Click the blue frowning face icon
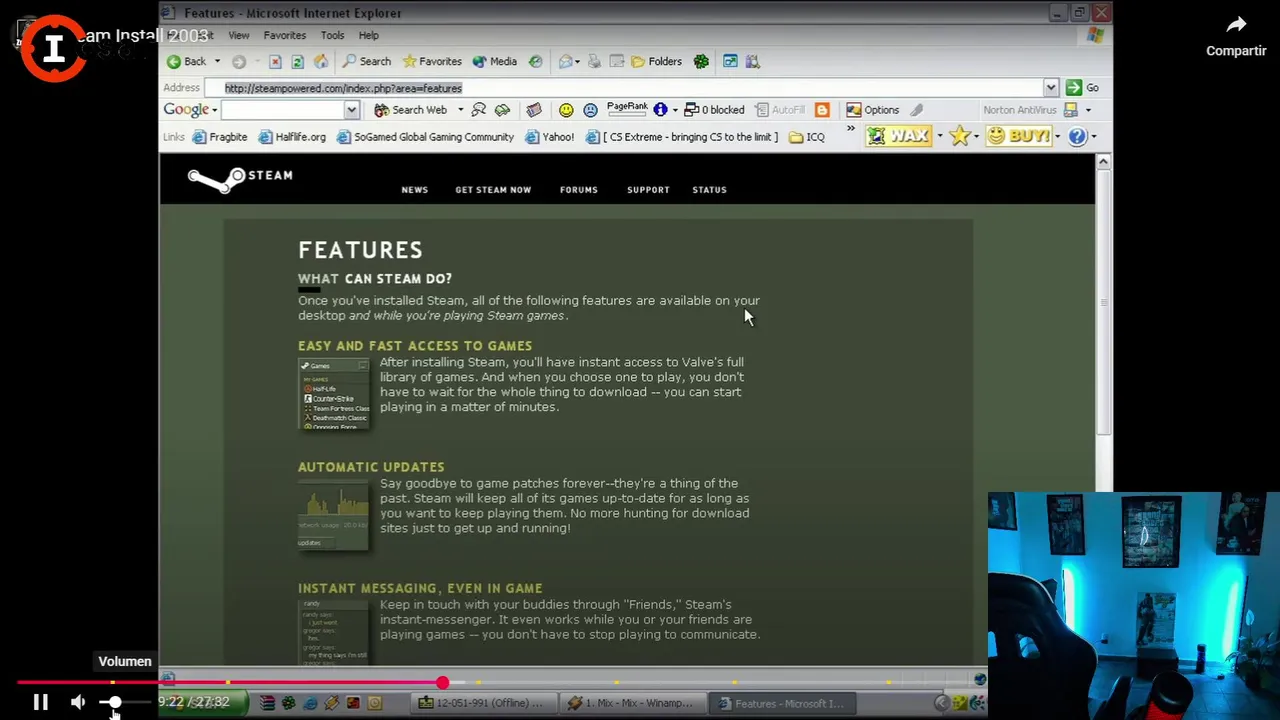 [x=590, y=110]
